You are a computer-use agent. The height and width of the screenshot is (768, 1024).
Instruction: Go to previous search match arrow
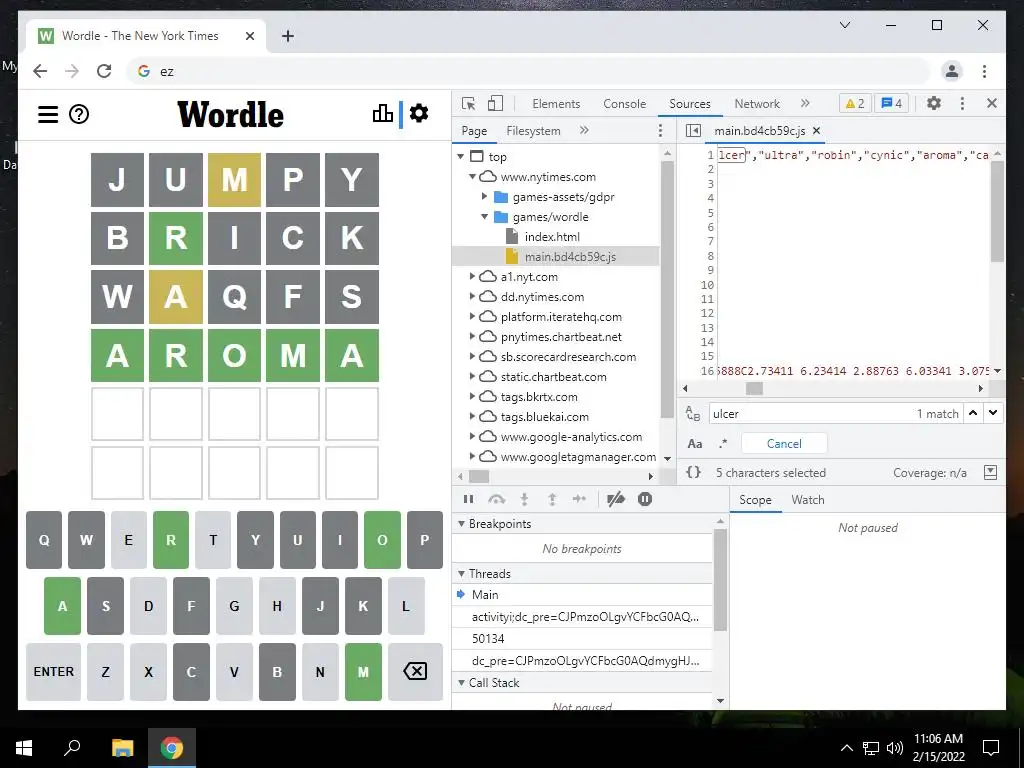[973, 413]
